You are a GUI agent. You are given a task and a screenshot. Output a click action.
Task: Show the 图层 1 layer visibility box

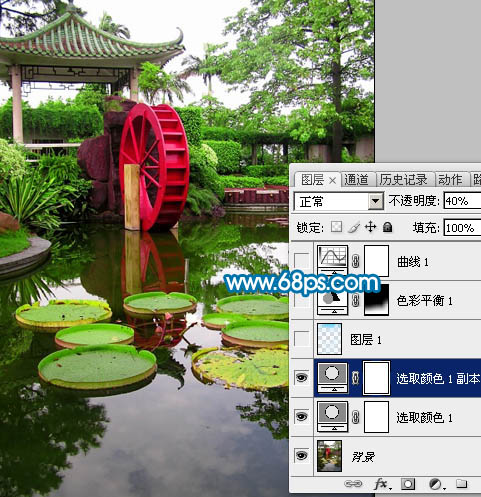[x=302, y=339]
